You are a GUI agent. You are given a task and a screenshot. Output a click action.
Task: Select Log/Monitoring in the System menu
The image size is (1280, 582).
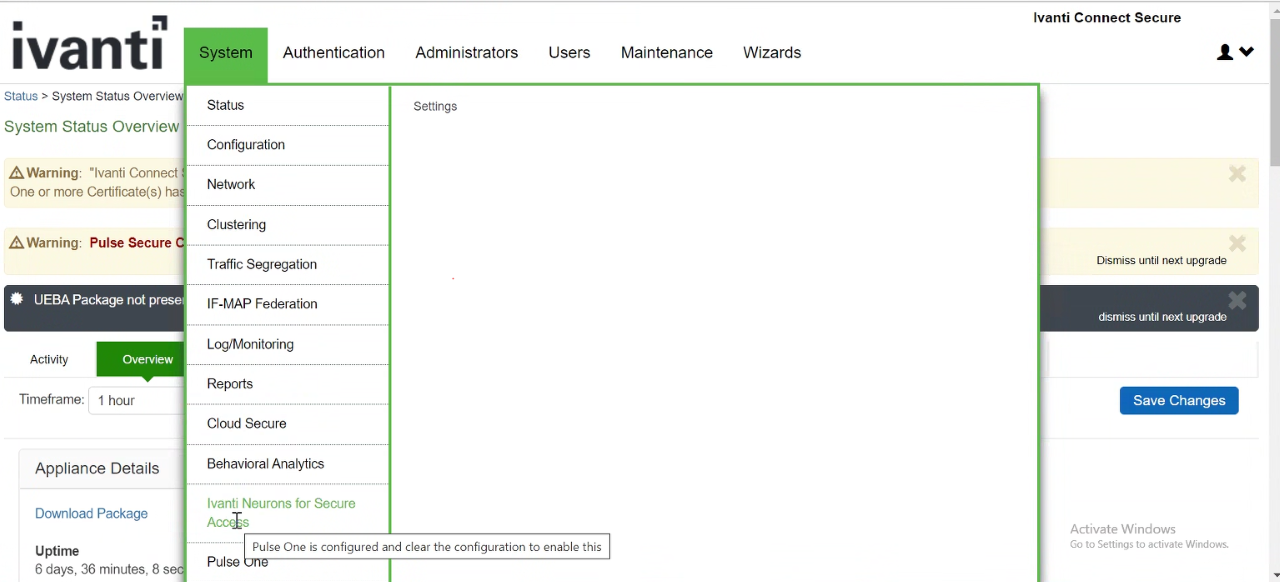250,344
